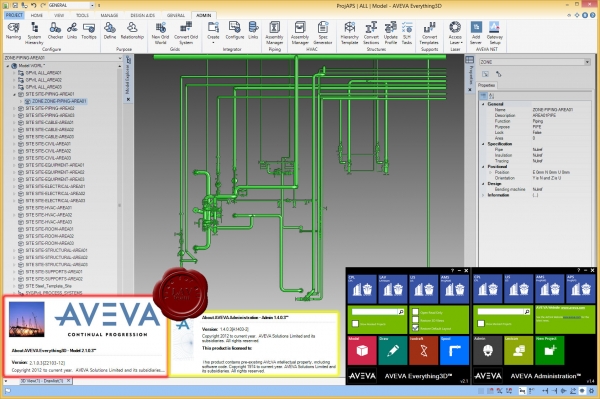Open the DESIGN AIDS ribbon tab
This screenshot has height=399, width=600.
click(x=142, y=15)
